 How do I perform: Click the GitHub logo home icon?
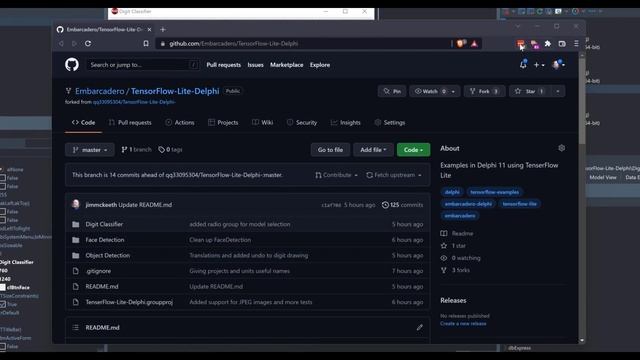coord(72,64)
